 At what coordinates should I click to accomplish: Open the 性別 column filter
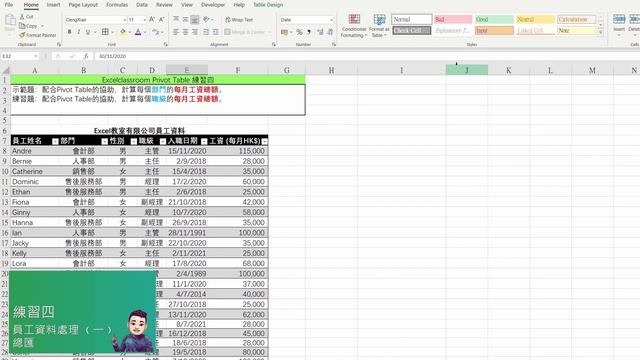click(133, 141)
